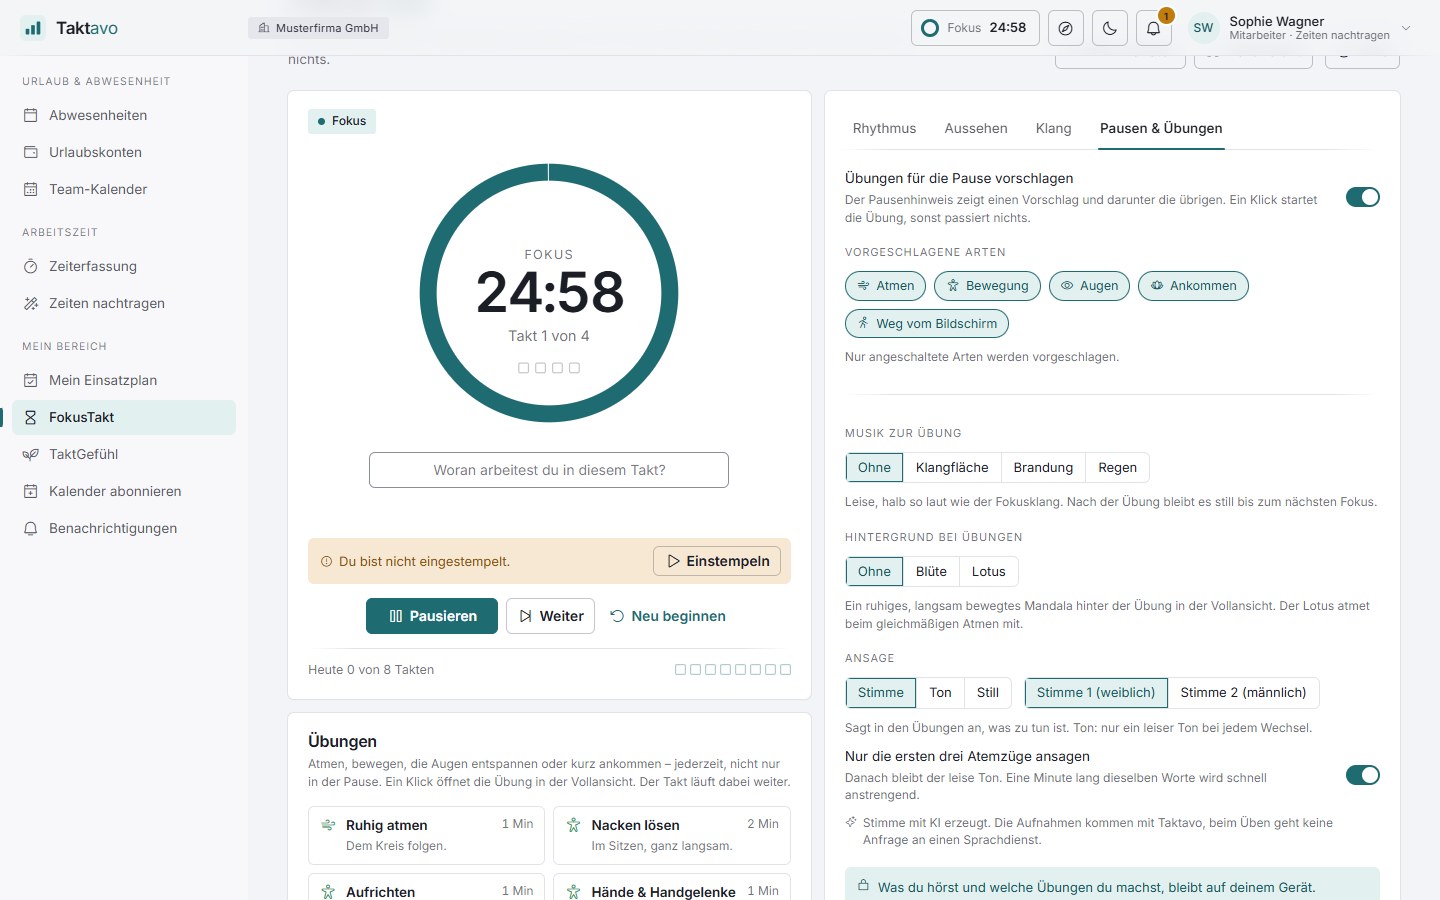Click the Einstempeln button
Viewport: 1440px width, 900px height.
(717, 561)
